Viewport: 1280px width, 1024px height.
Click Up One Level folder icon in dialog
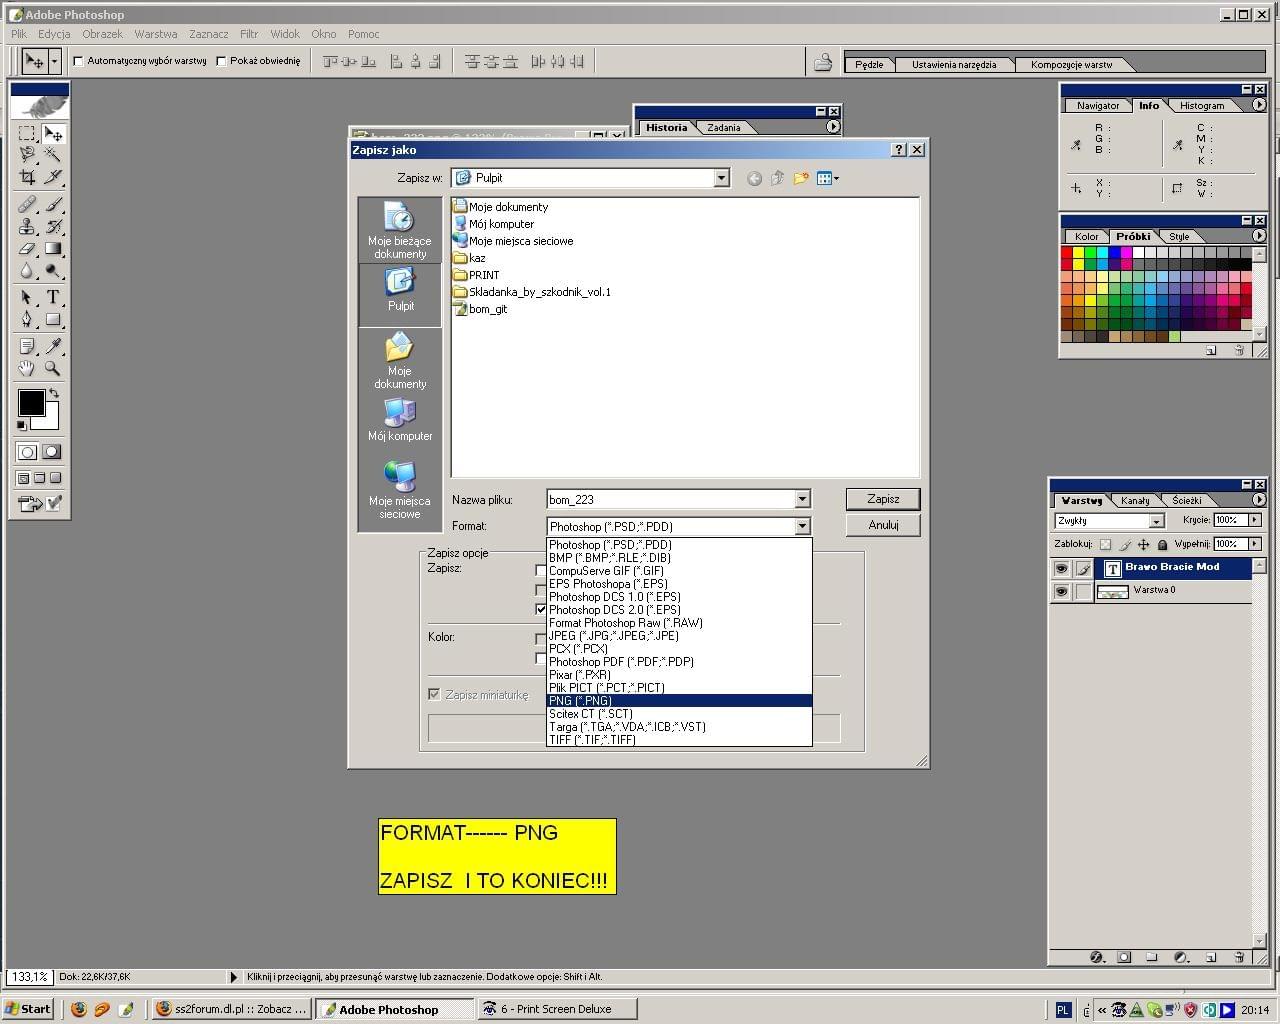tap(777, 178)
